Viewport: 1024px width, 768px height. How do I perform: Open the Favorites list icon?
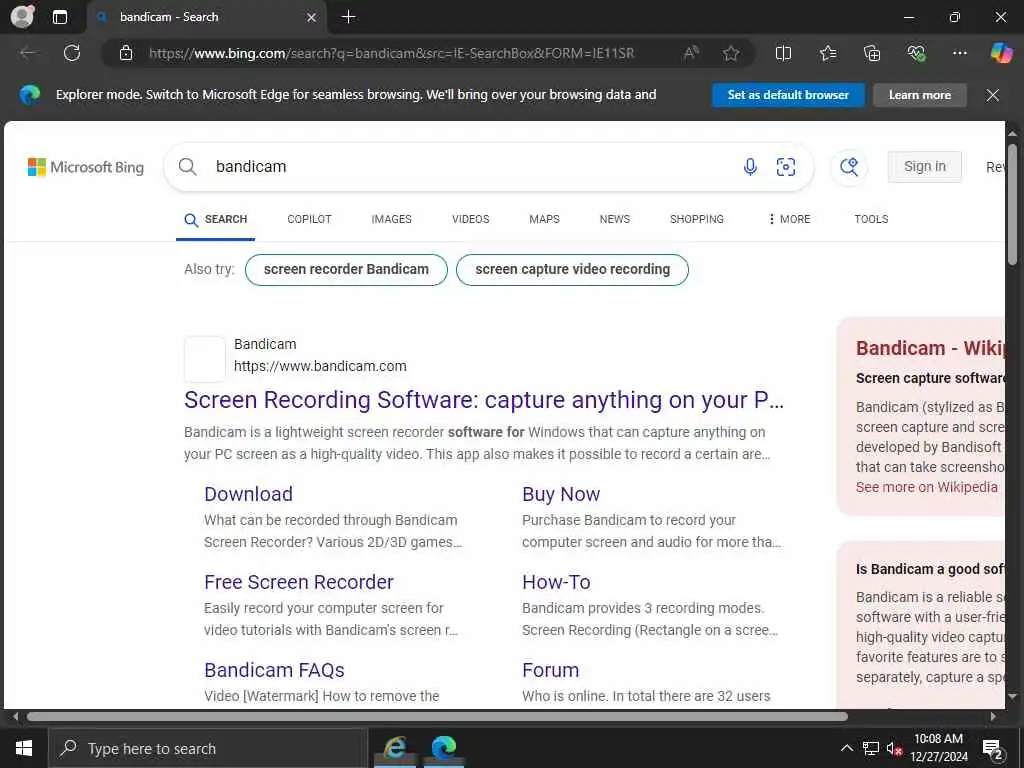pyautogui.click(x=828, y=53)
